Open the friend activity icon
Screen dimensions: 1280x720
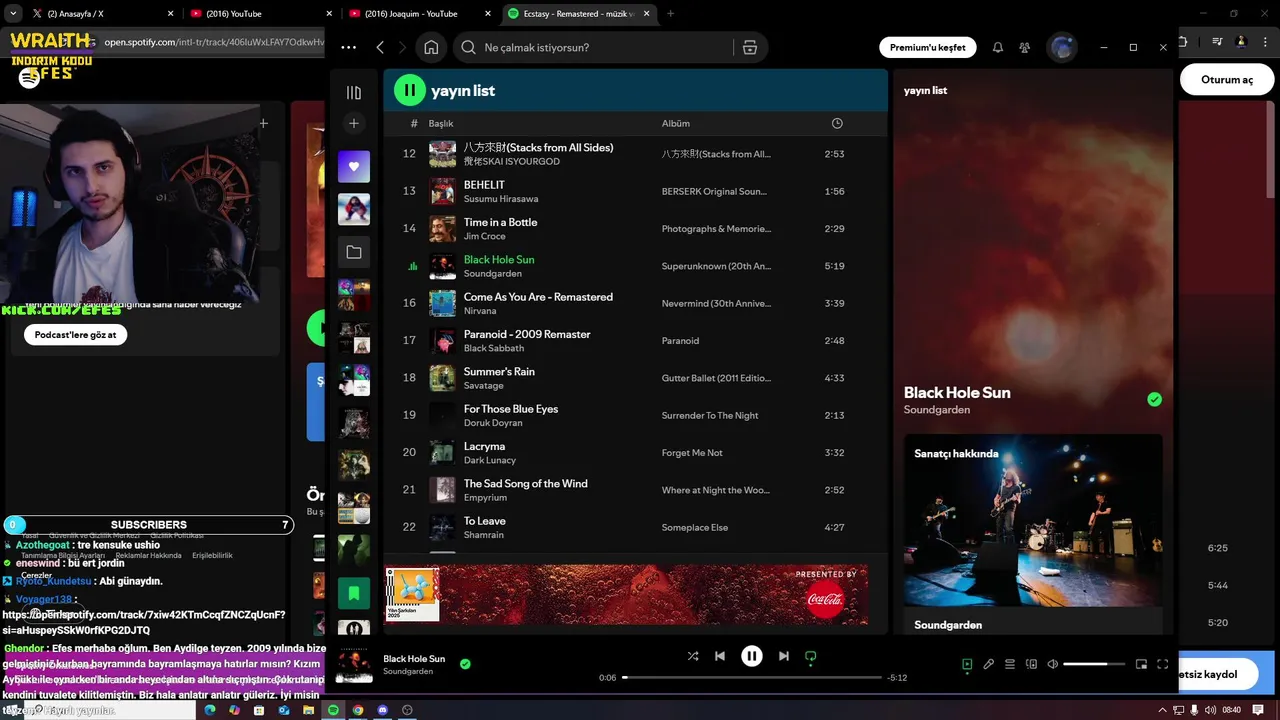pos(1025,47)
